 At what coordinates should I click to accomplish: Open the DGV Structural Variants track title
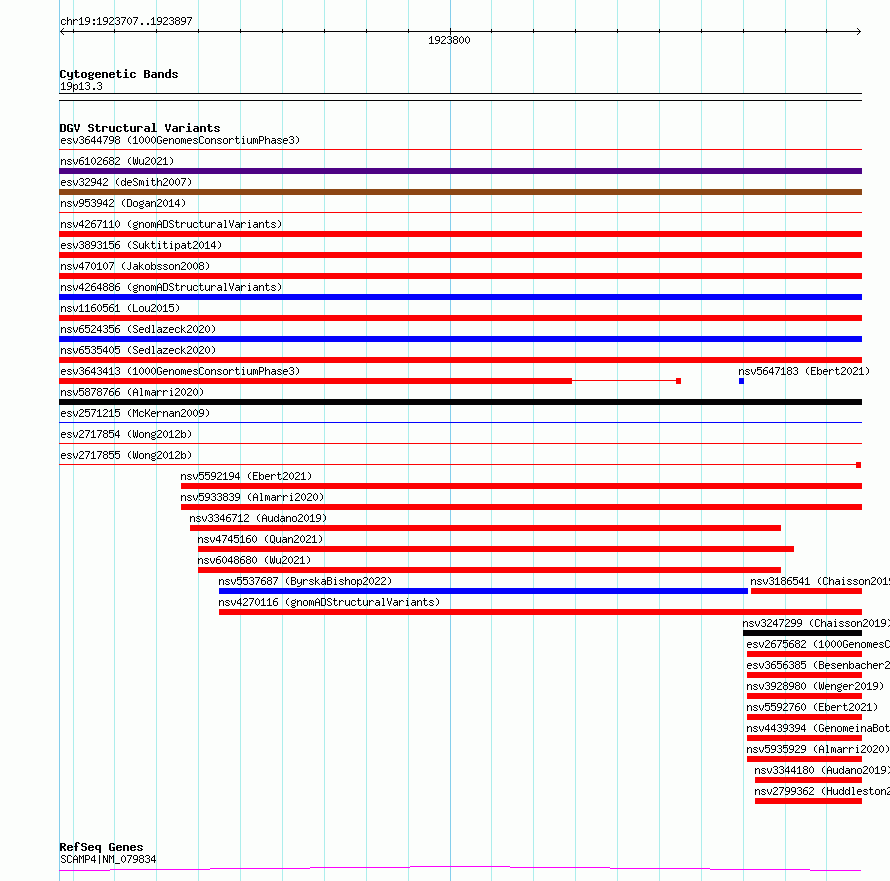pyautogui.click(x=140, y=128)
